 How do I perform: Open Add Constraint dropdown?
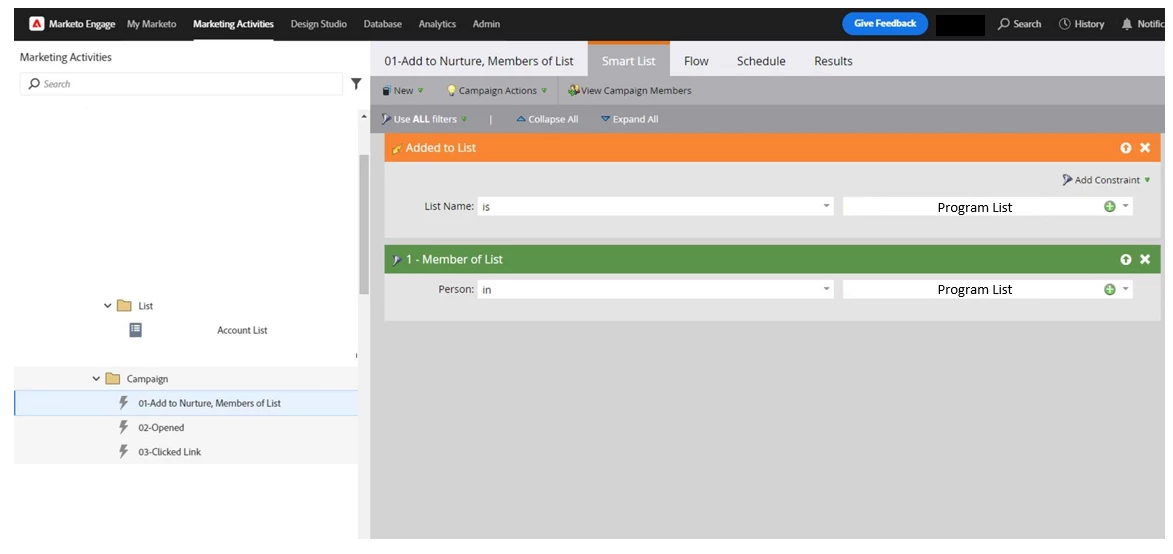[1106, 179]
